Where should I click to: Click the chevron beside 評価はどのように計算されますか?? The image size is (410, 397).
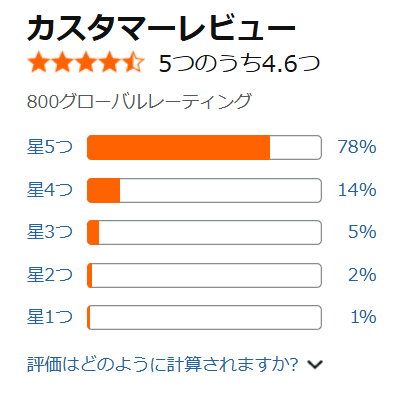(315, 365)
